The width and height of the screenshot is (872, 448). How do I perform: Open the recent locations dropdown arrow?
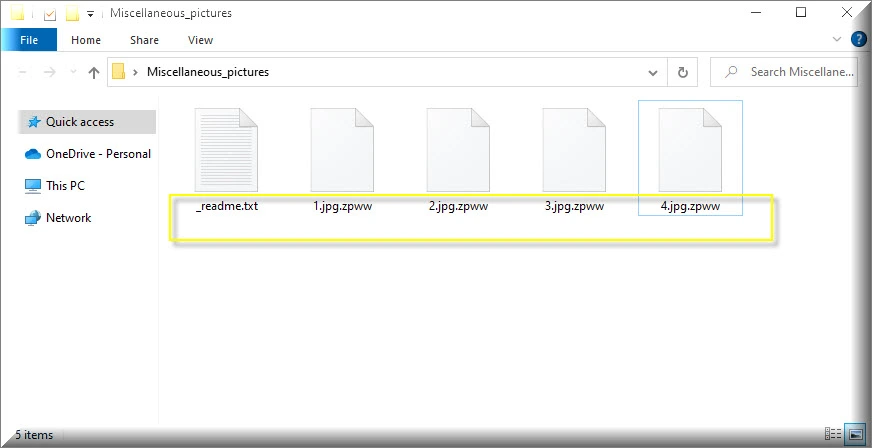click(x=73, y=72)
